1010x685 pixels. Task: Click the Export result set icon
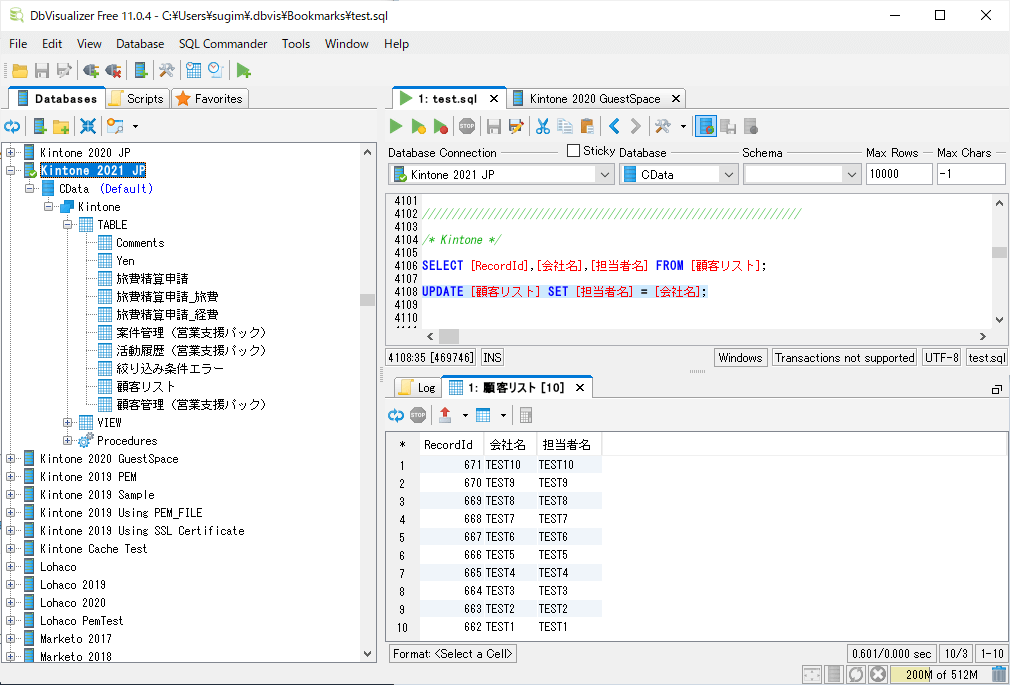pos(445,415)
